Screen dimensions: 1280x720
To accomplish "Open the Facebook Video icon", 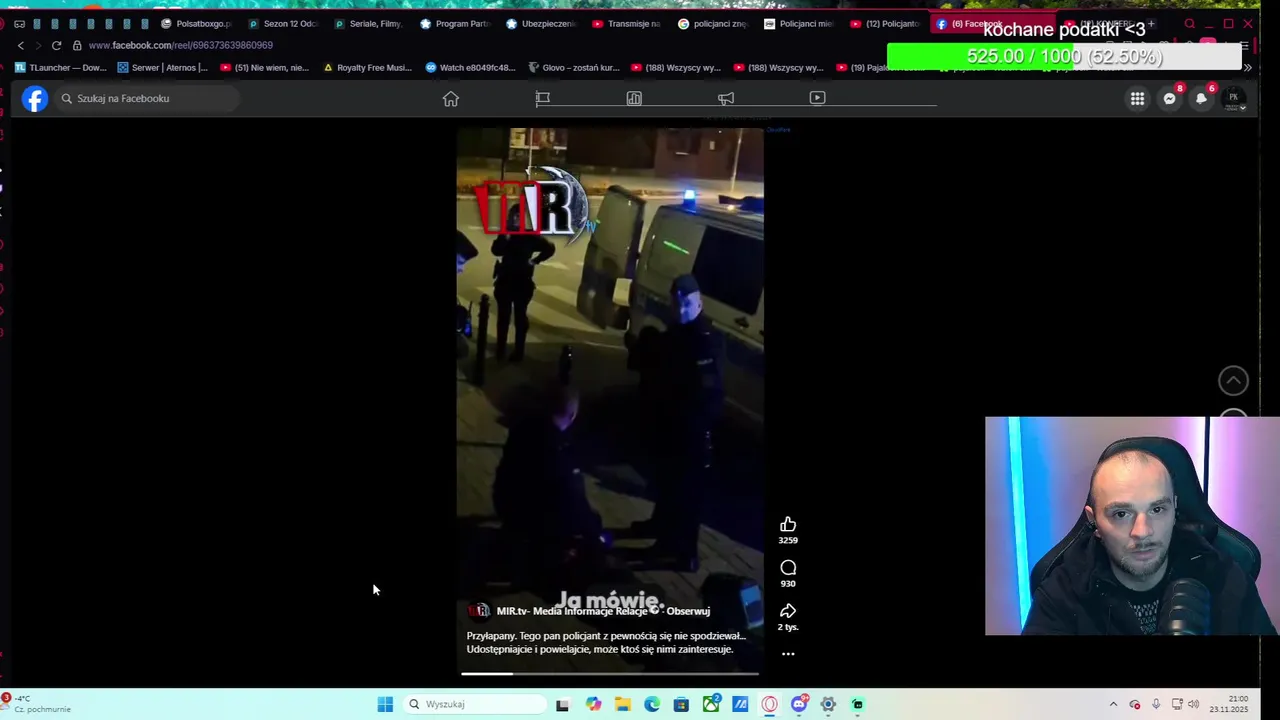I will [817, 98].
